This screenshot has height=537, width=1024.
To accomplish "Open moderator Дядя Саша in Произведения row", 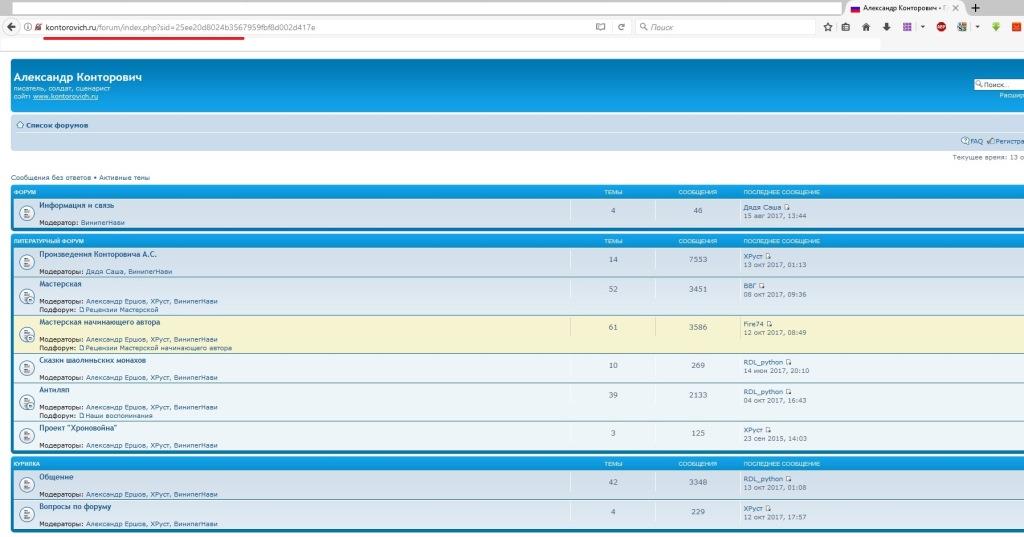I will tap(104, 272).
